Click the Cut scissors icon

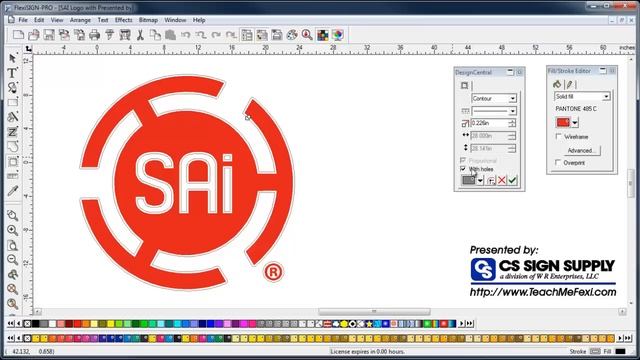click(140, 35)
